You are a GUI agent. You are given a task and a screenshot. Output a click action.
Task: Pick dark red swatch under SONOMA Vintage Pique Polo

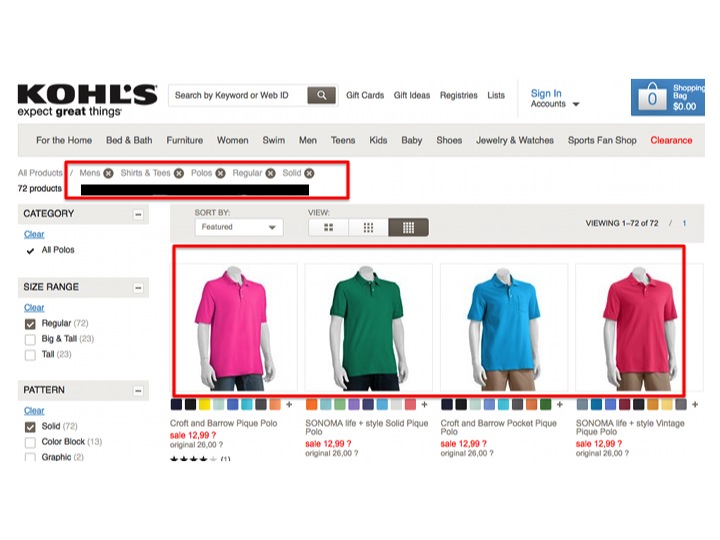624,405
